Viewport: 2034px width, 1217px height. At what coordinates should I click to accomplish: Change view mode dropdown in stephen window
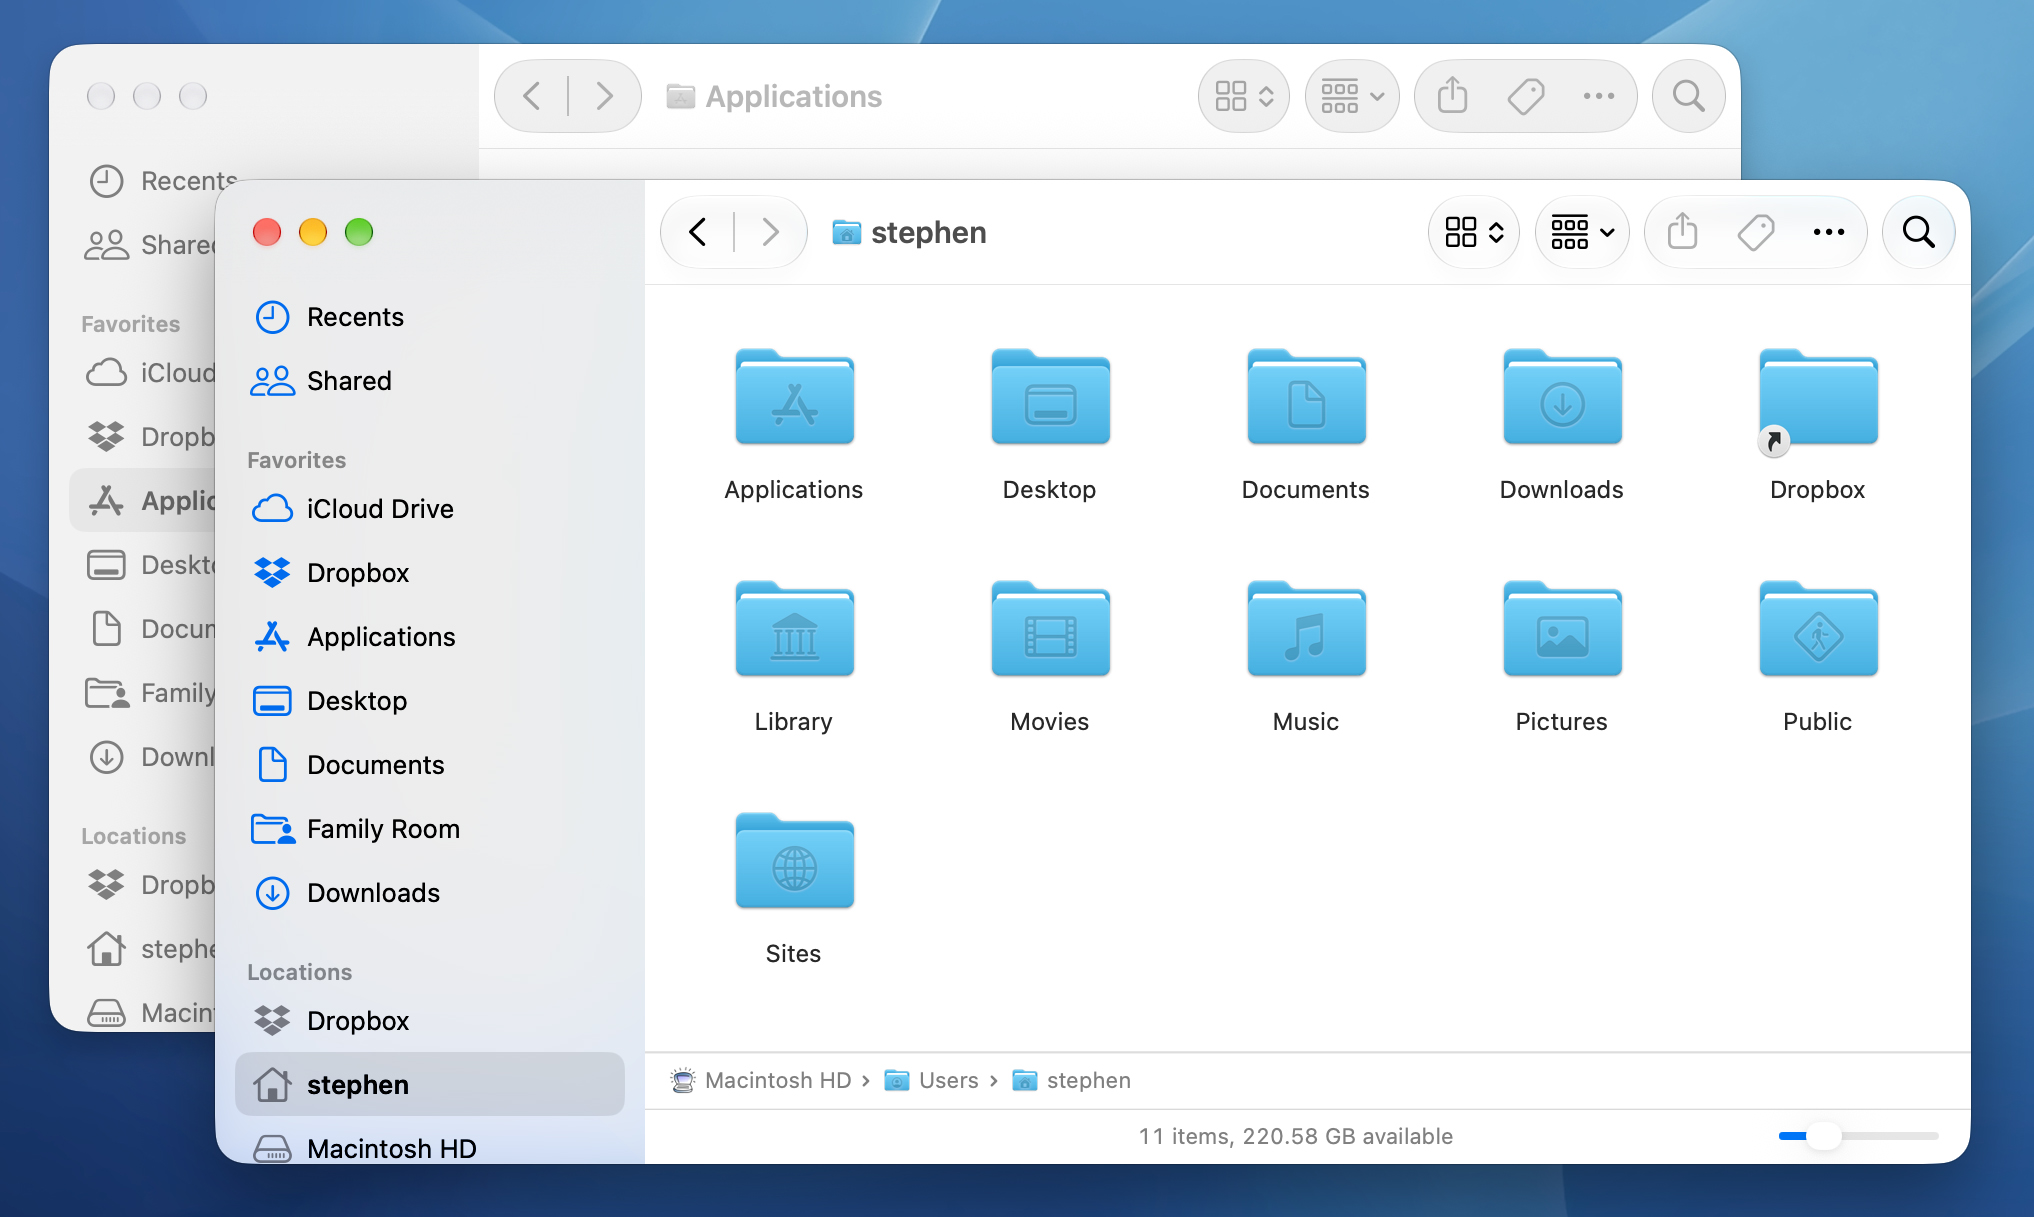[1474, 232]
